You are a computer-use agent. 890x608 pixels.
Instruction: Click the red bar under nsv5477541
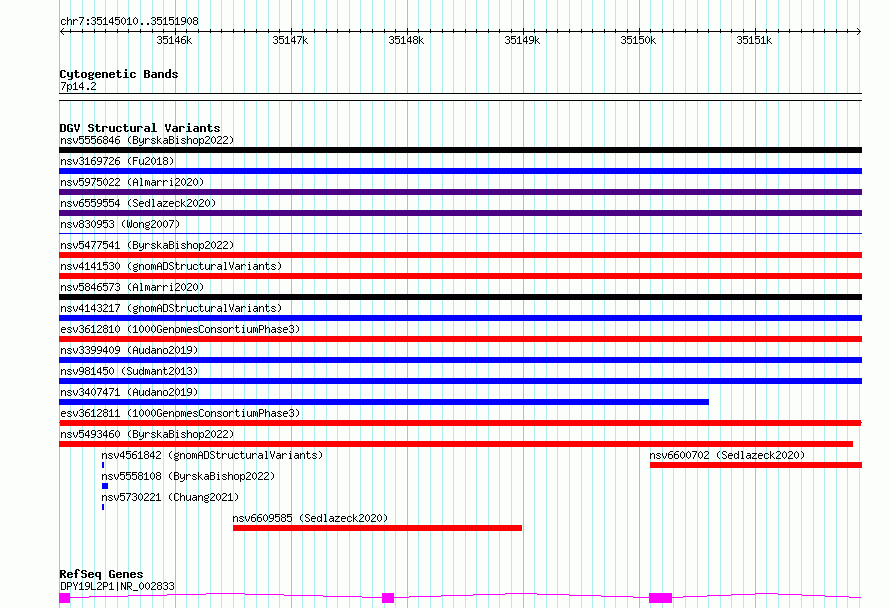click(460, 255)
